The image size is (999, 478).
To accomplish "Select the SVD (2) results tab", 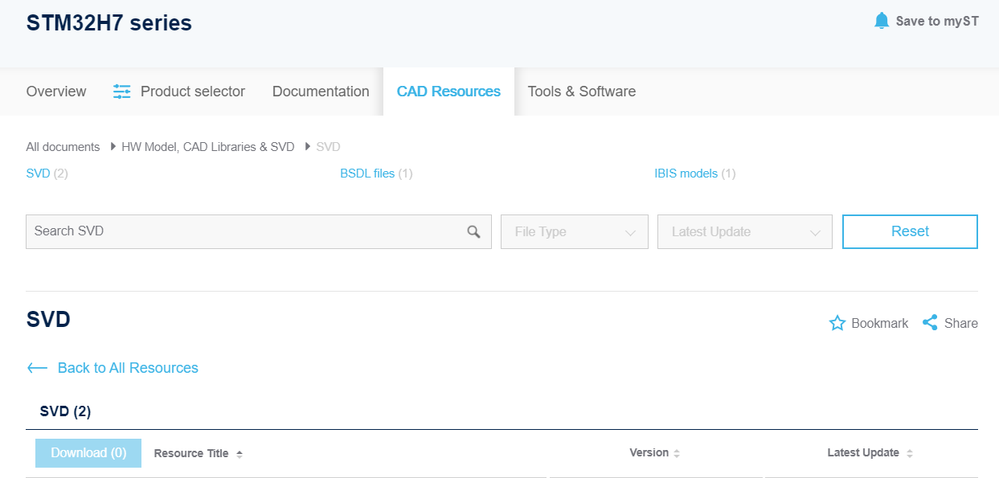I will click(x=65, y=412).
